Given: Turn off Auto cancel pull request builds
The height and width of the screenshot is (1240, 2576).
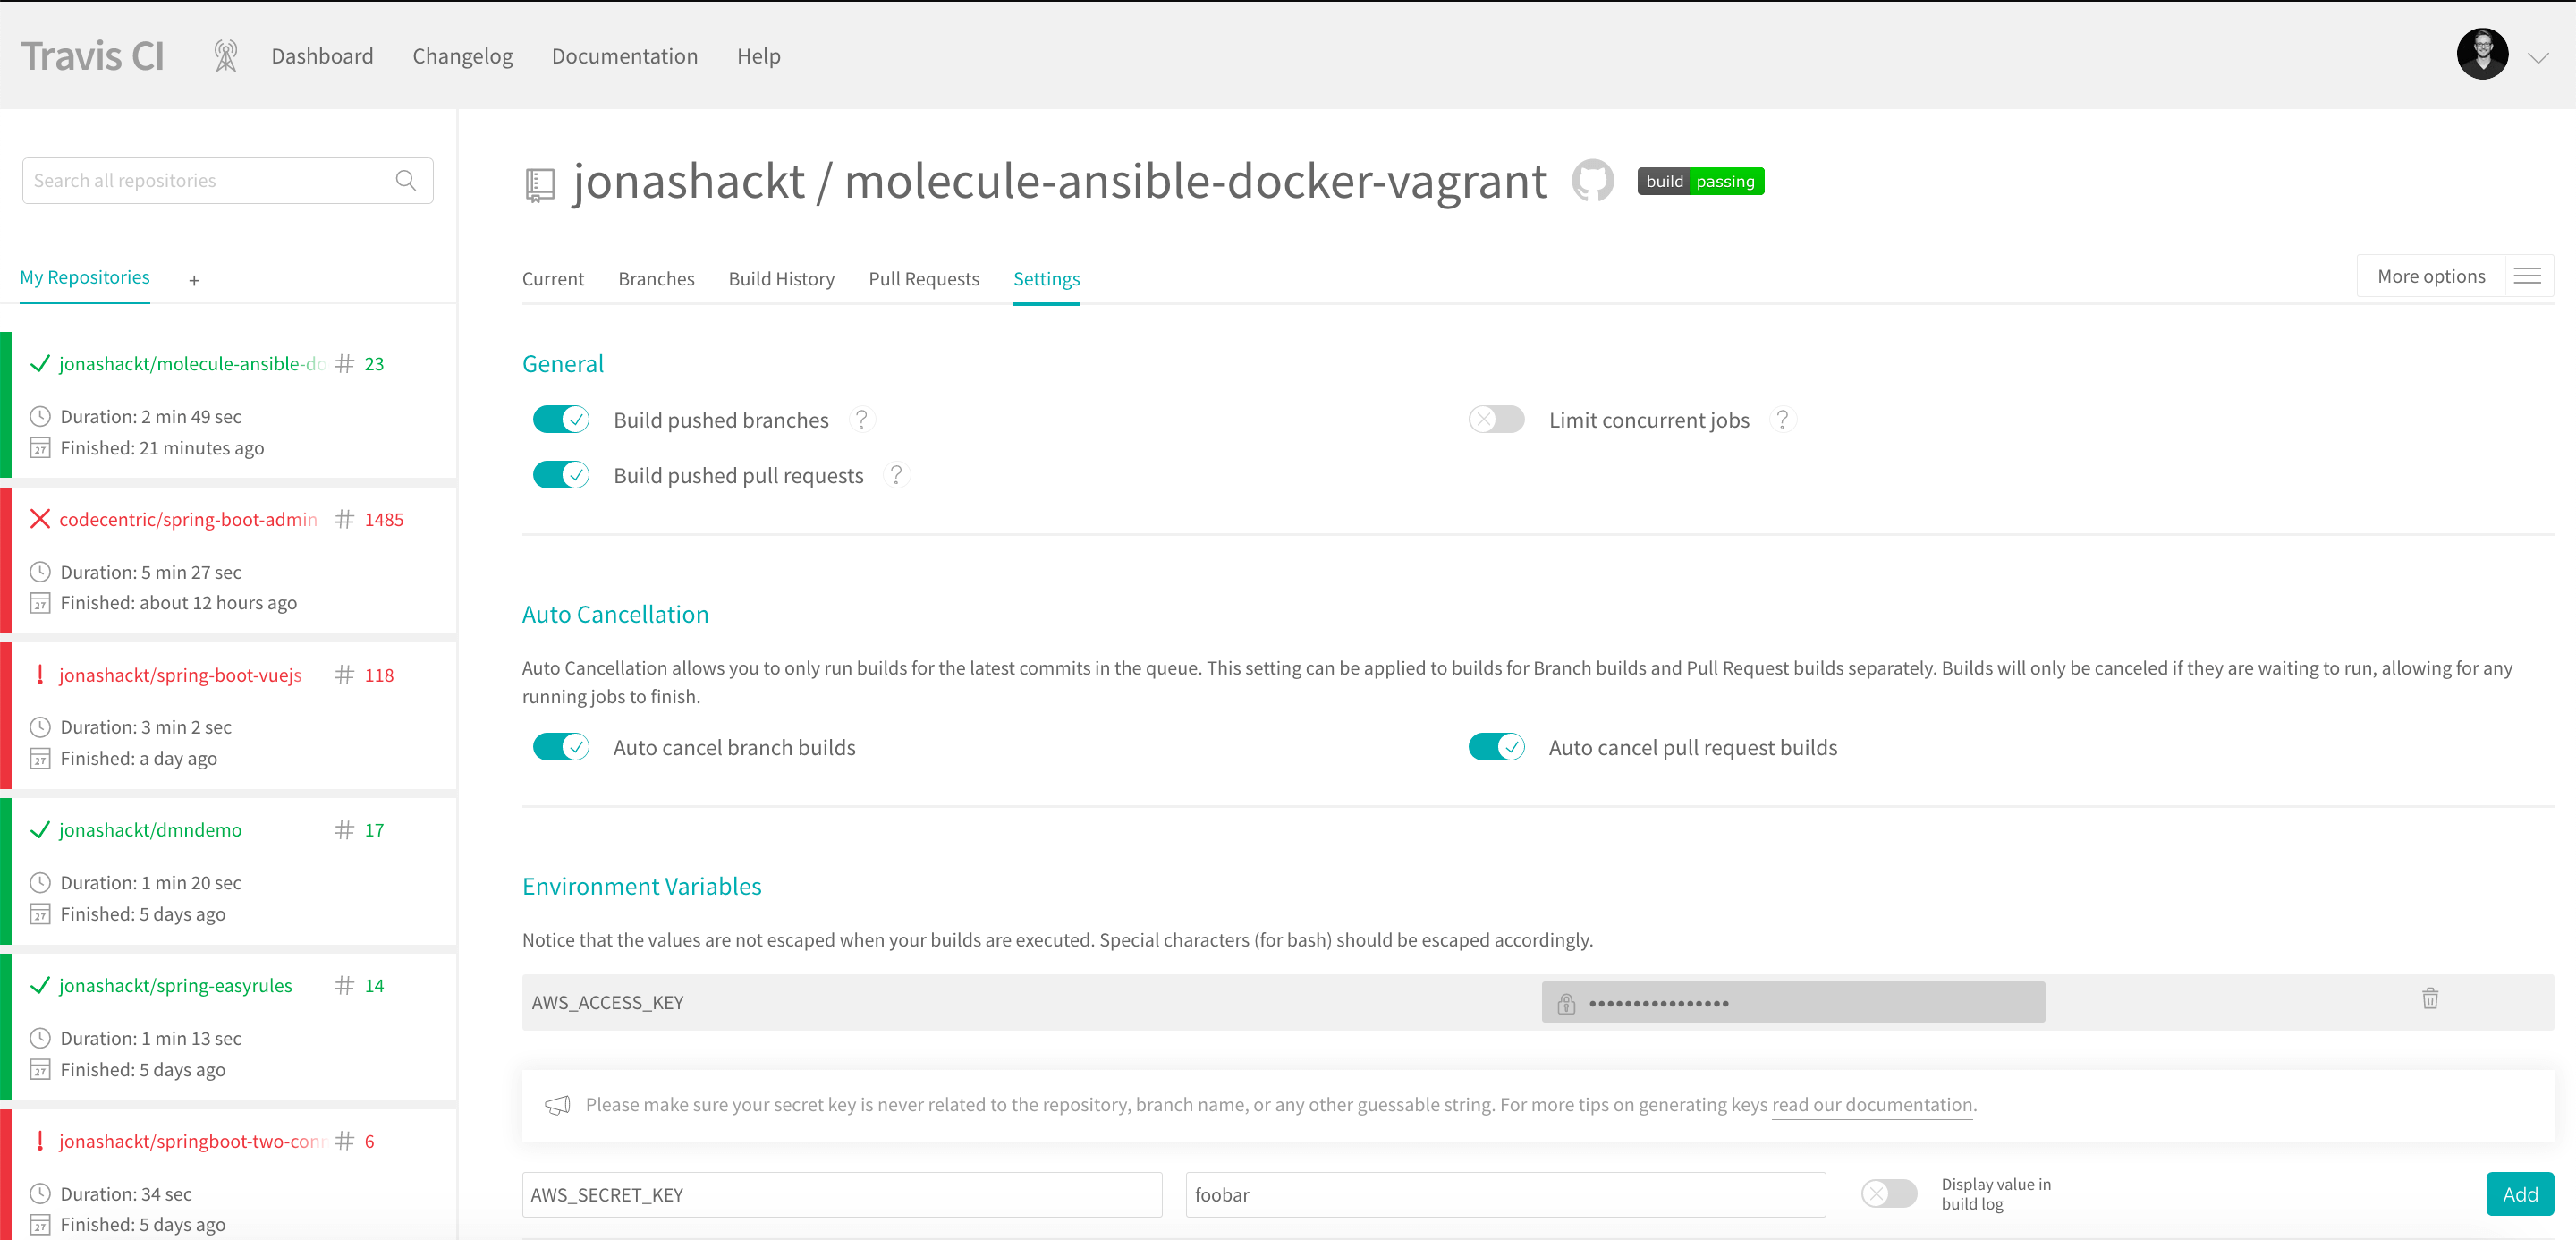Looking at the screenshot, I should coord(1496,747).
